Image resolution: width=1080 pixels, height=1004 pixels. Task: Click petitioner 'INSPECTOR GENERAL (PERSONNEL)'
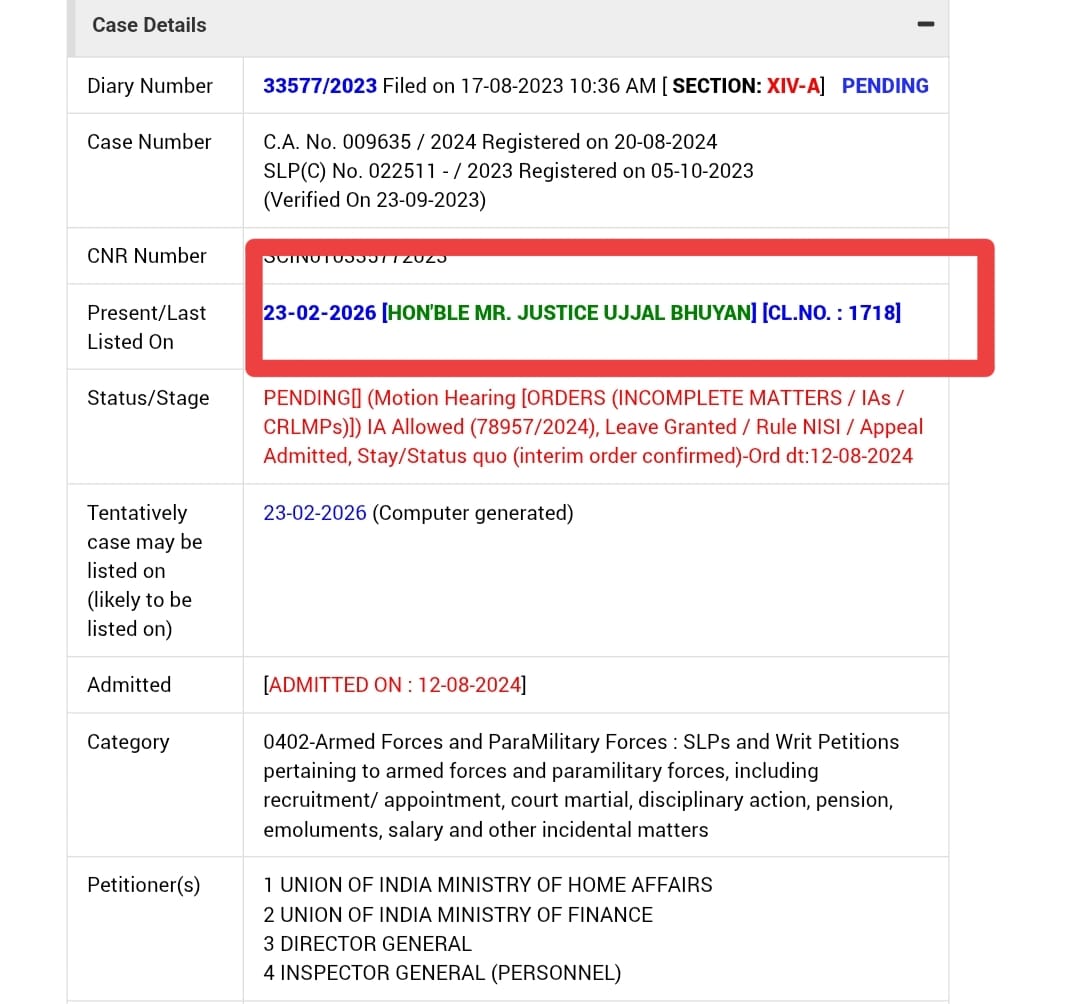pyautogui.click(x=450, y=972)
